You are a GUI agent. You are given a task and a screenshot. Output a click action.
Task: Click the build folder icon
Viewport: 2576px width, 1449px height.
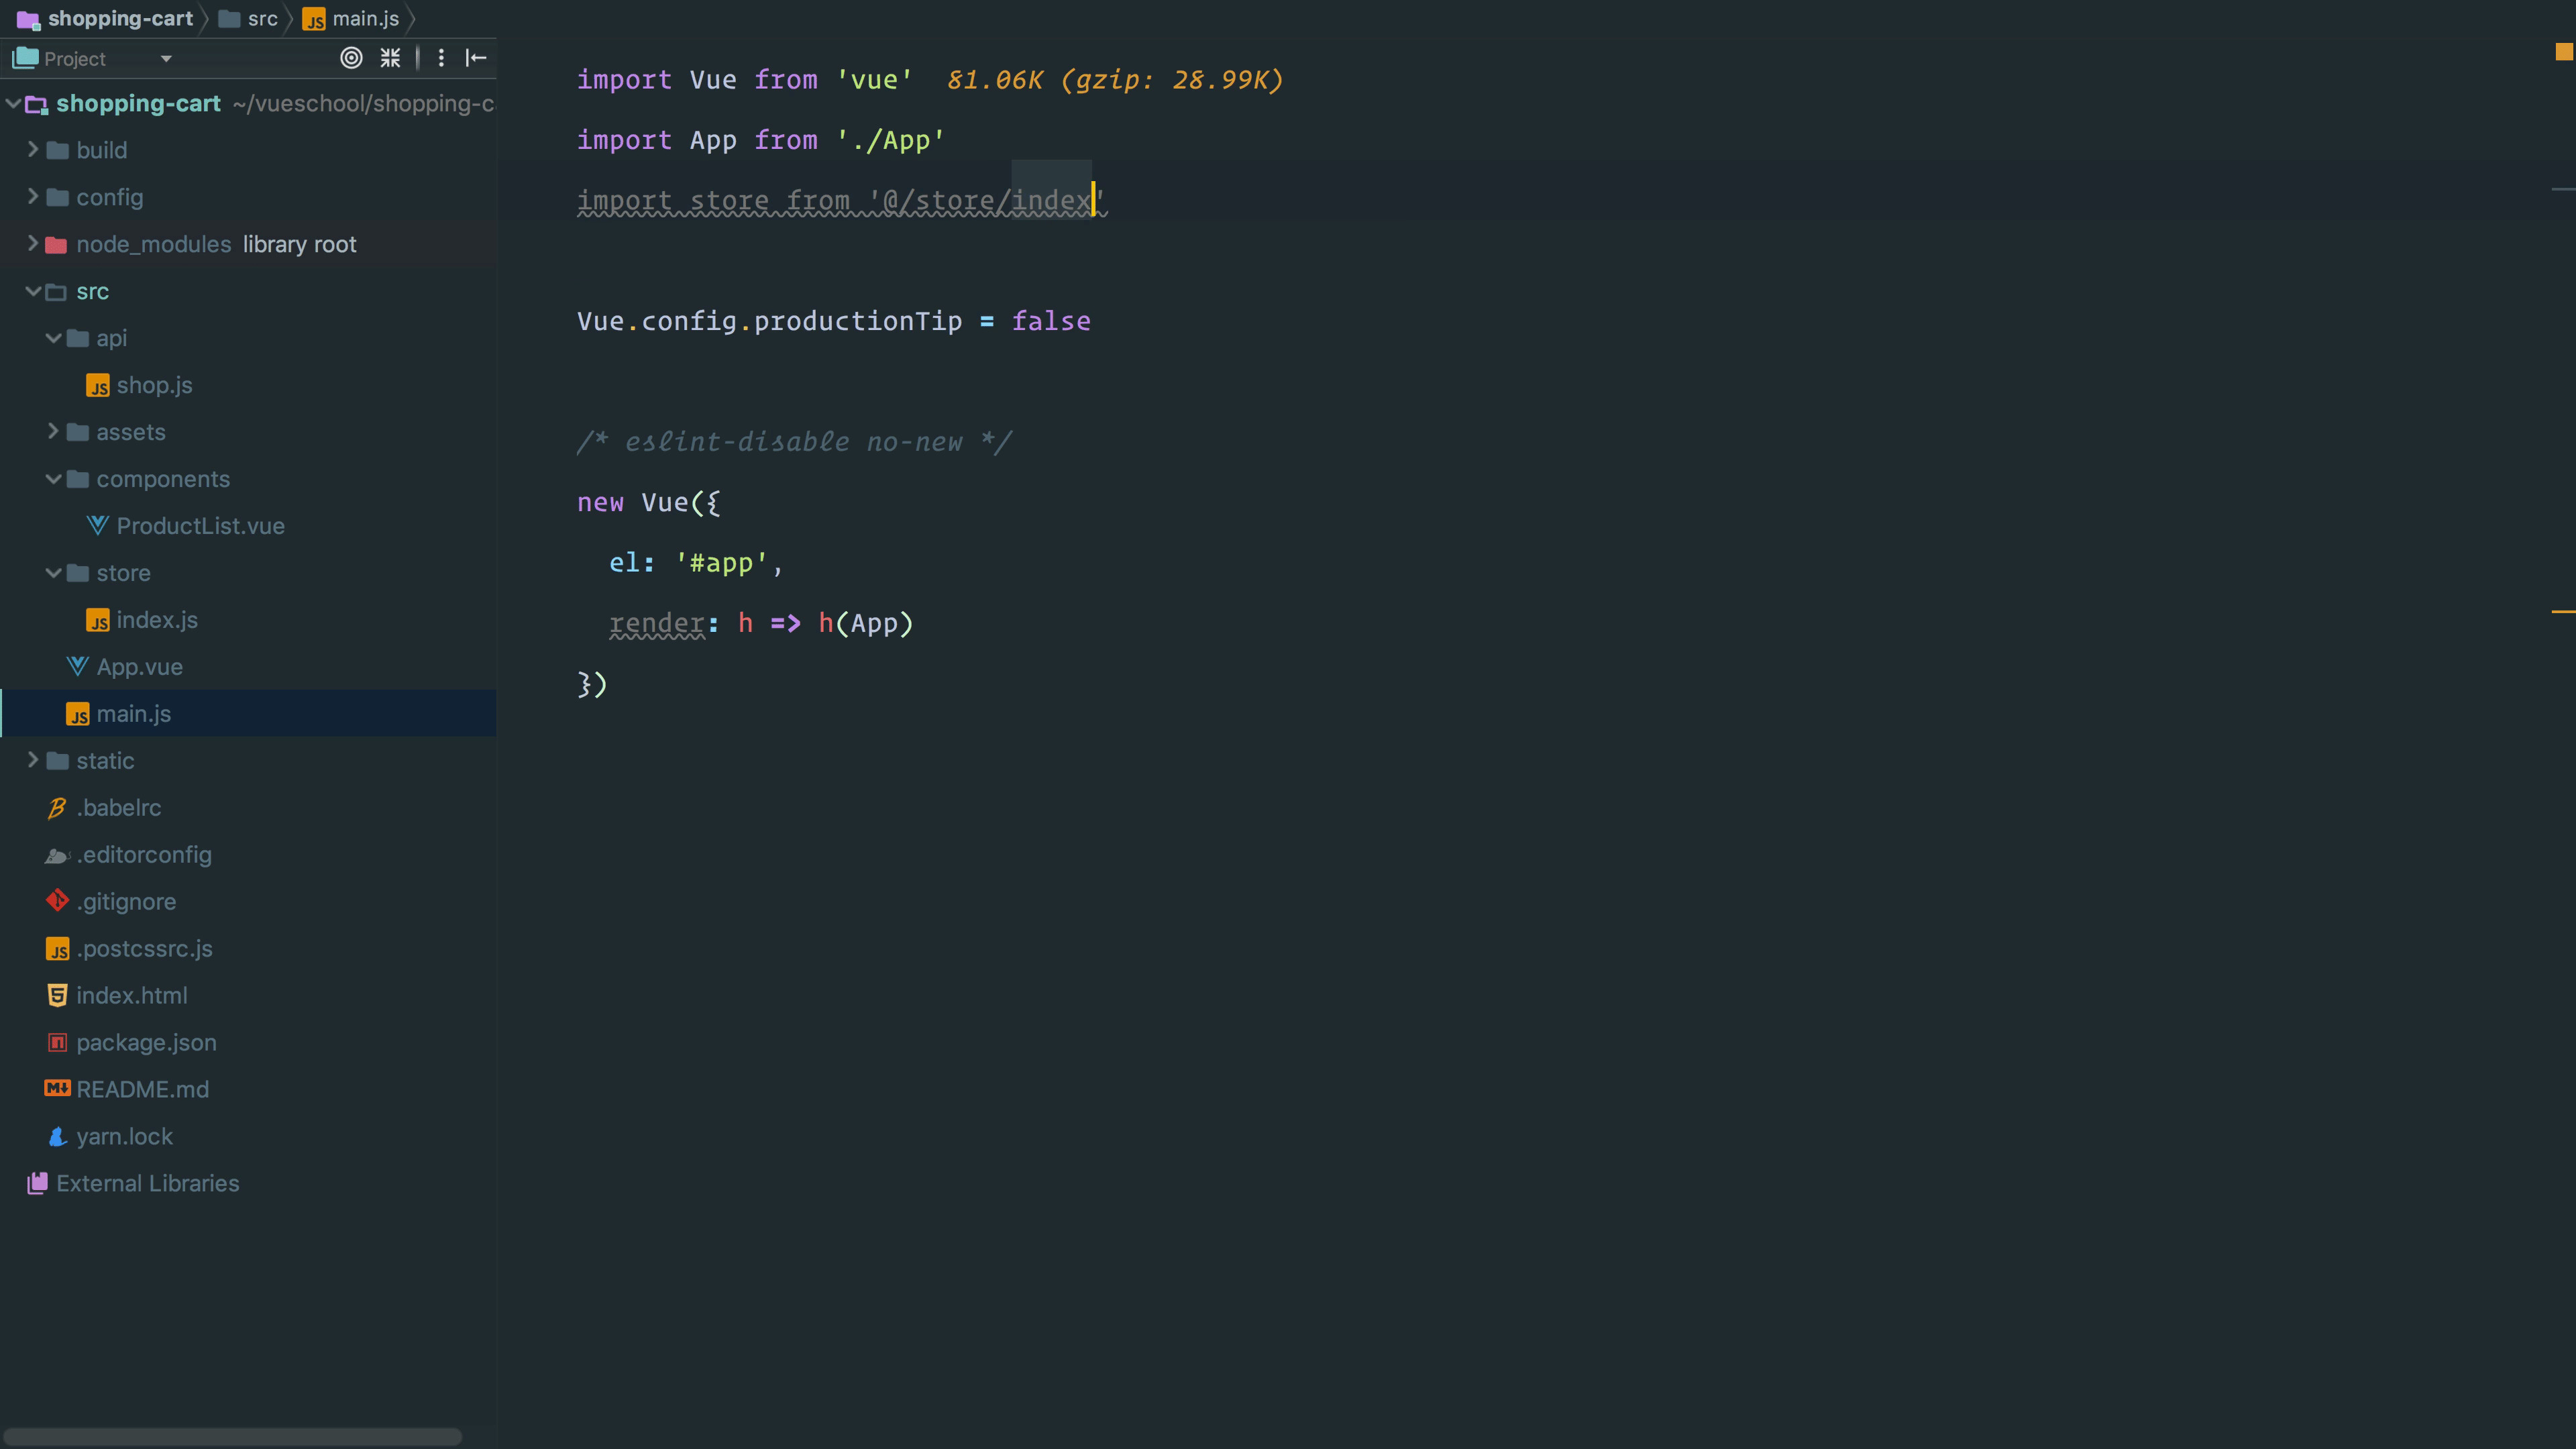pos(57,151)
